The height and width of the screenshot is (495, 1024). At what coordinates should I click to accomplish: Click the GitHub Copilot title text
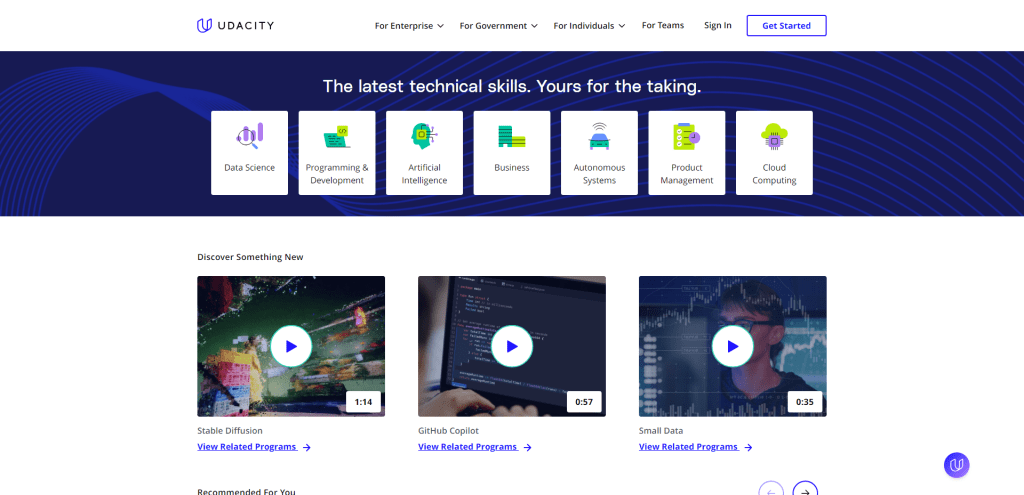point(449,431)
